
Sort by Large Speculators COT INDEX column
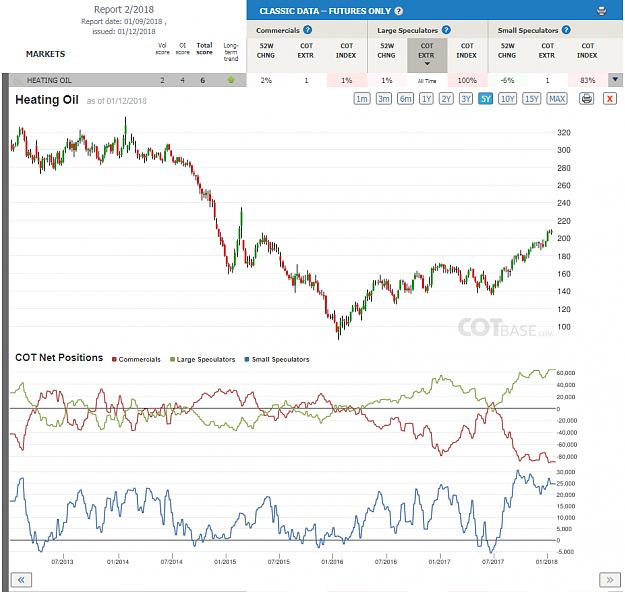(x=467, y=51)
